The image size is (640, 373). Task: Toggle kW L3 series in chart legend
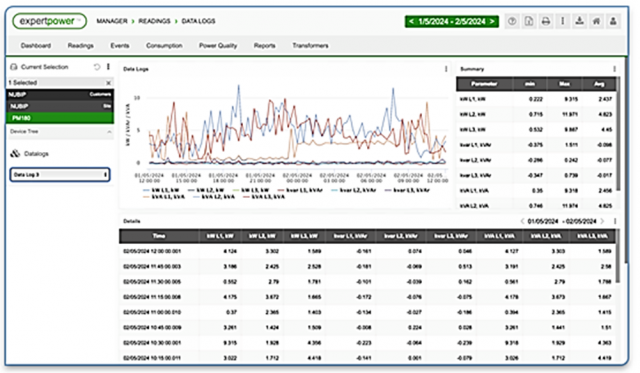tap(251, 191)
